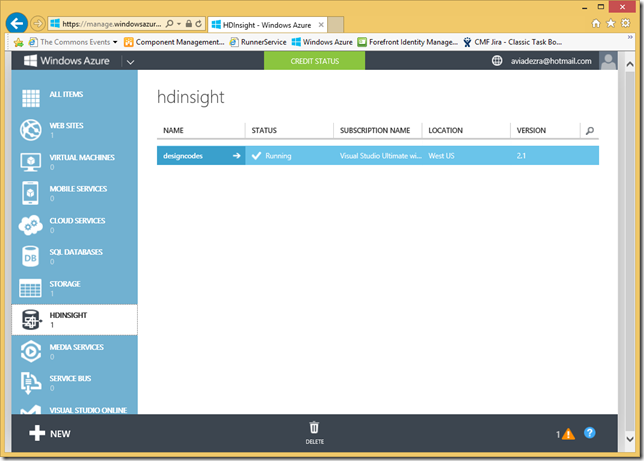Select the Service Bus icon
Screen dimensions: 644x461
click(31, 383)
